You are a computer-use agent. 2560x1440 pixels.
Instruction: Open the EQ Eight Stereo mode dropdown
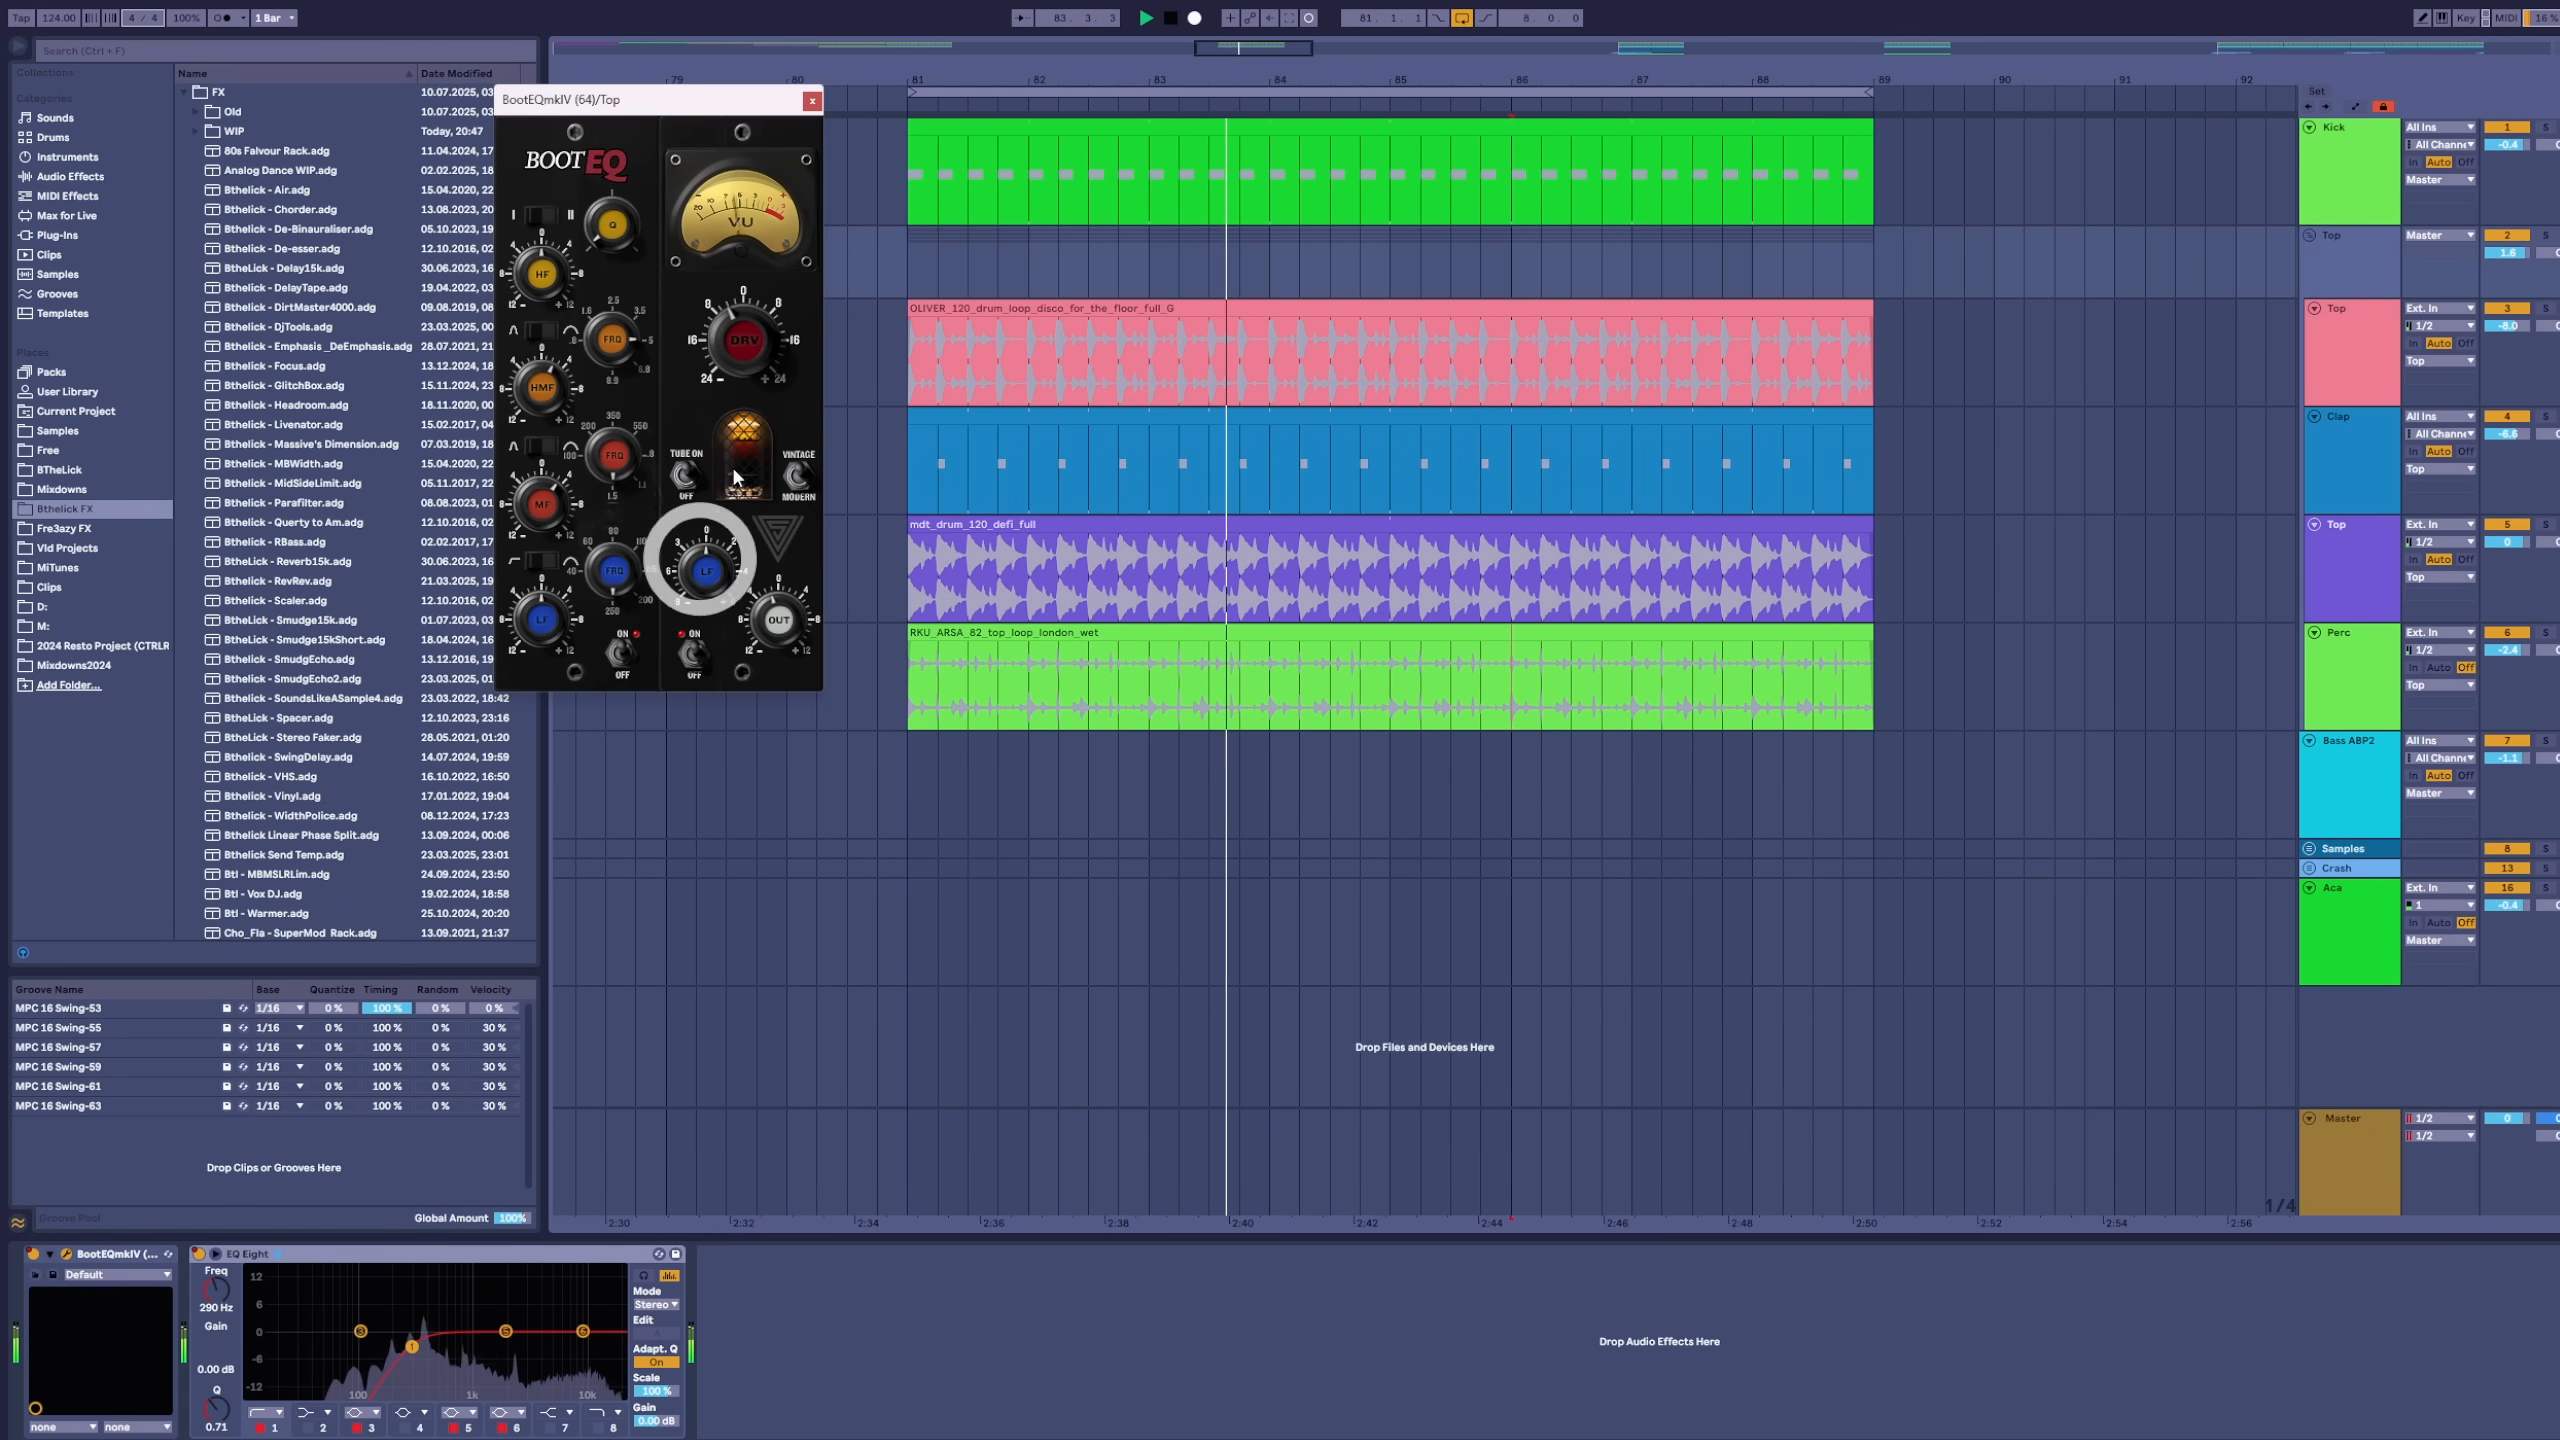(x=656, y=1304)
